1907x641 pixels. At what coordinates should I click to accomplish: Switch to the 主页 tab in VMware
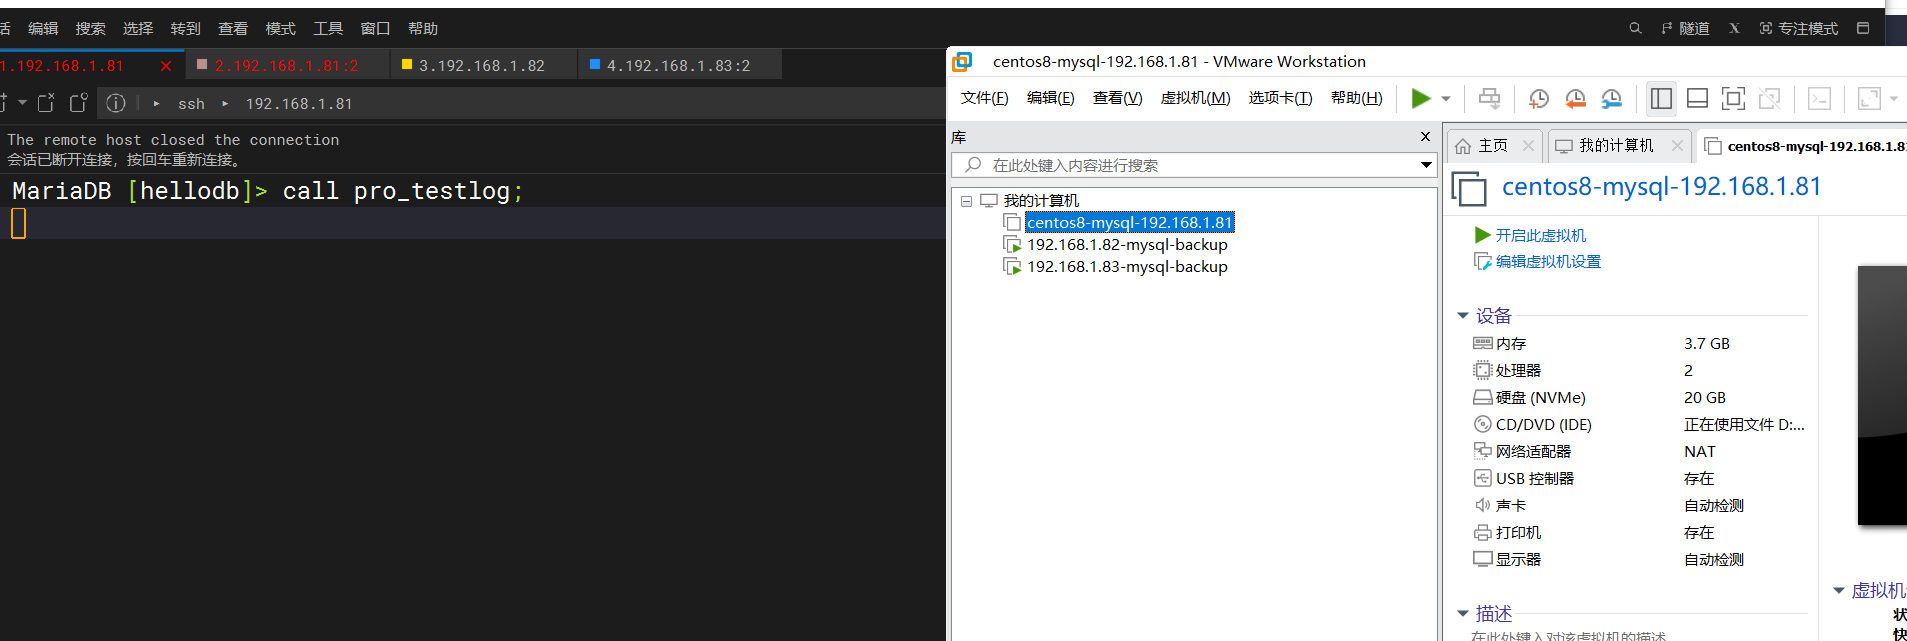point(1494,146)
